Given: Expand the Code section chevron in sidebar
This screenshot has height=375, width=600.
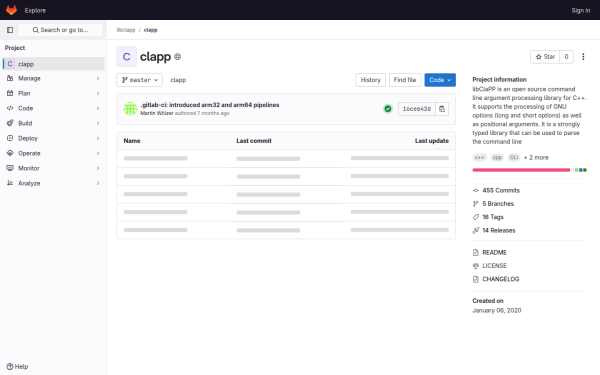Looking at the screenshot, I should tap(98, 108).
